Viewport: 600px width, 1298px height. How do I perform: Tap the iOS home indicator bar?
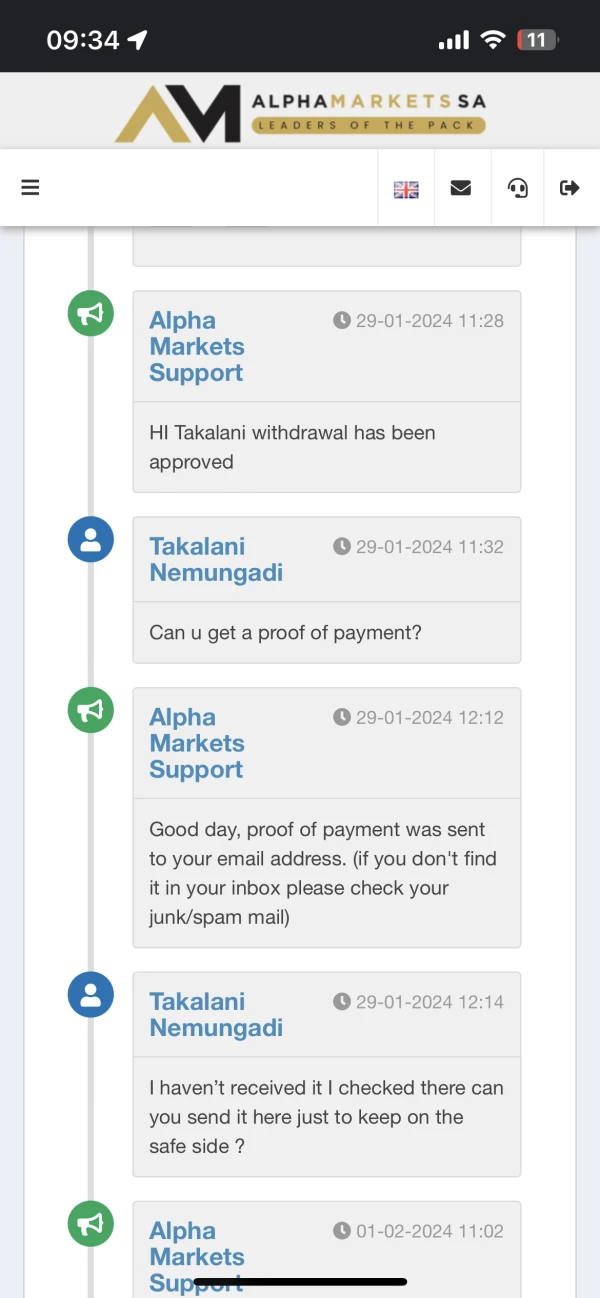[x=300, y=1281]
